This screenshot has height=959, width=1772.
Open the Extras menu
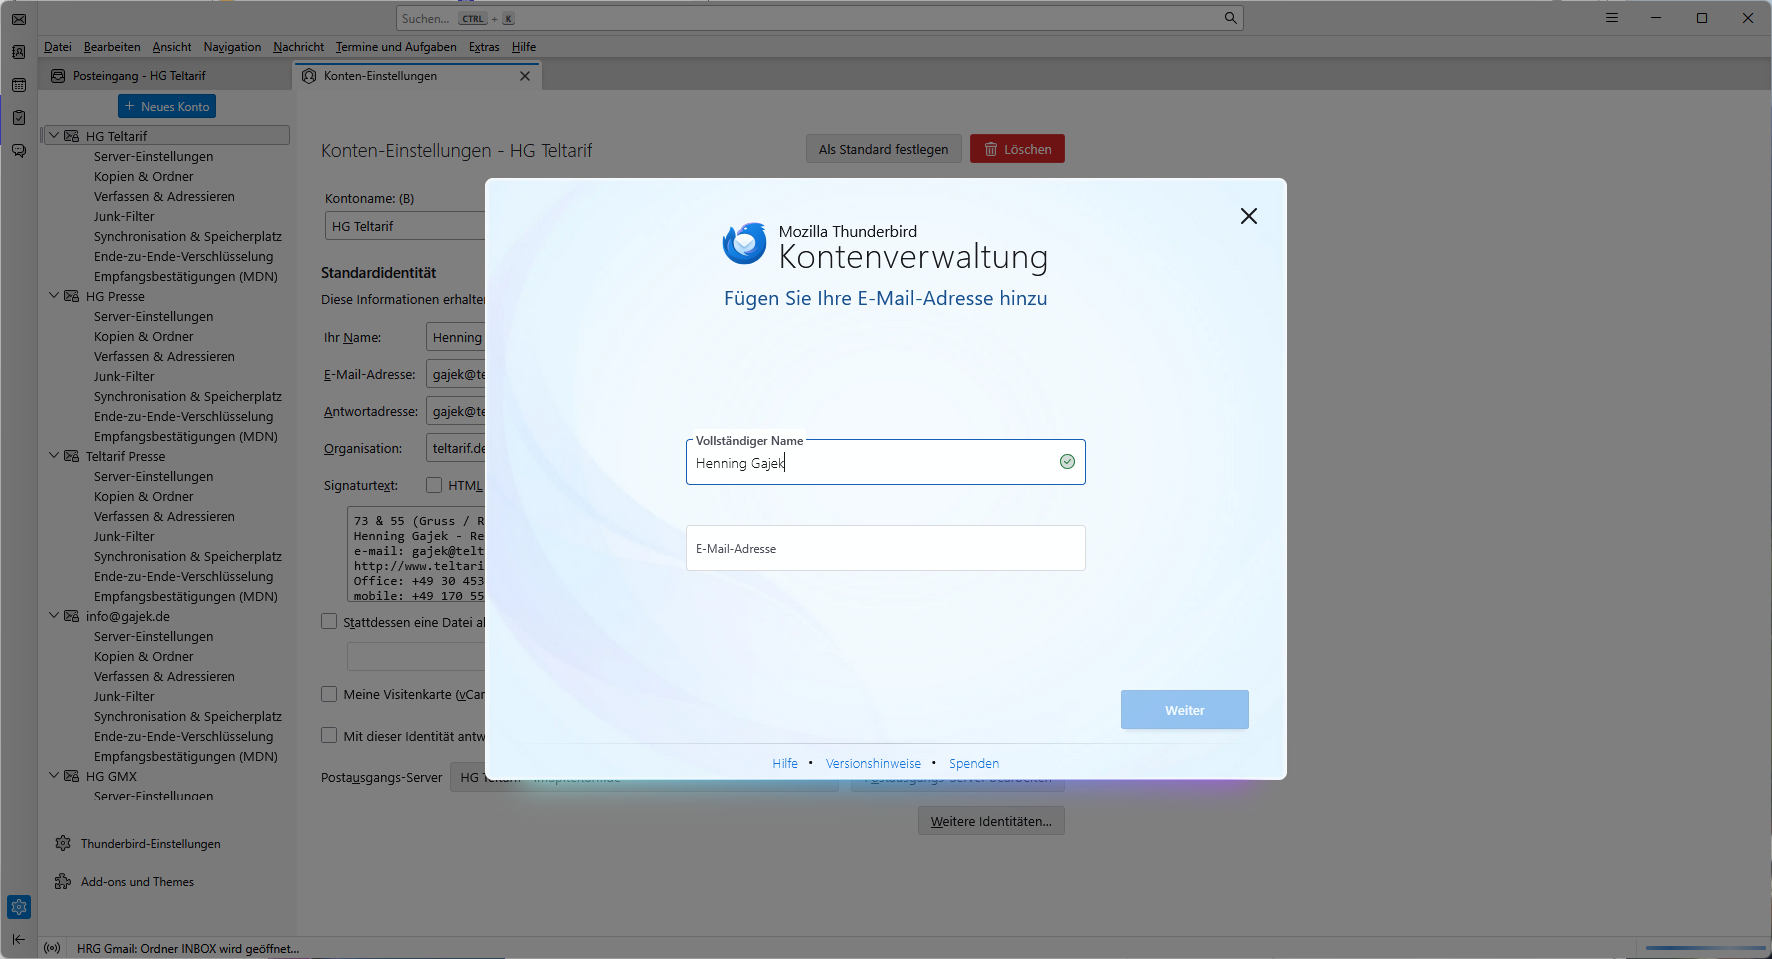click(484, 47)
